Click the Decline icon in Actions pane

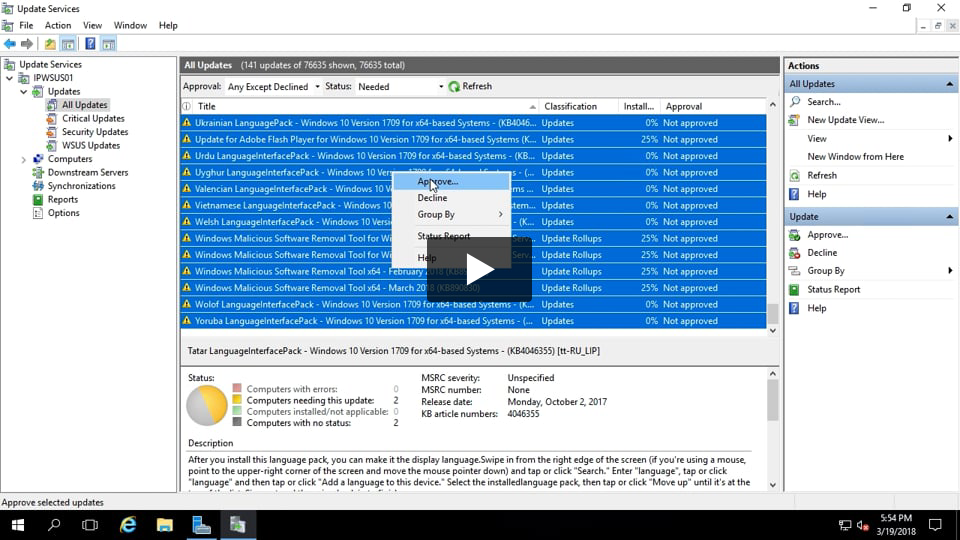tap(795, 253)
